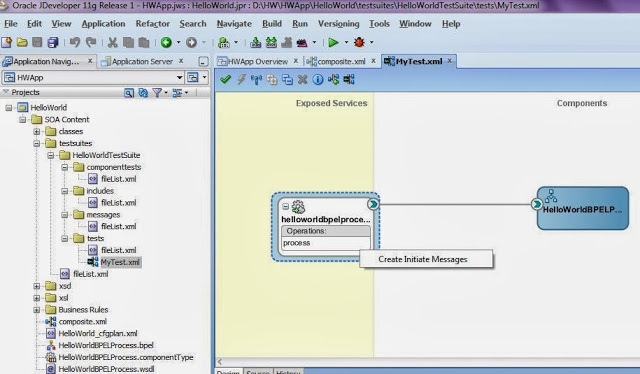Click the Rebuild project icon

pos(271,42)
